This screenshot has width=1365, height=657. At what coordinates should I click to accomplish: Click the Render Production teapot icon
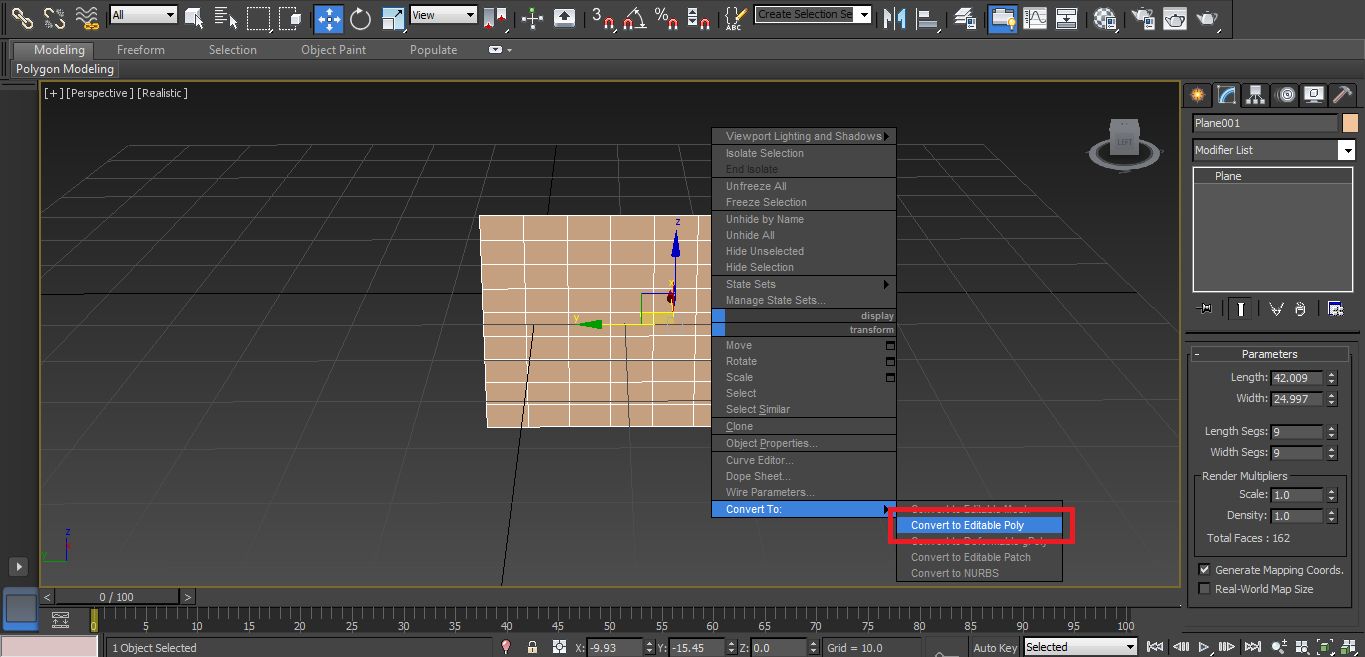[1208, 17]
